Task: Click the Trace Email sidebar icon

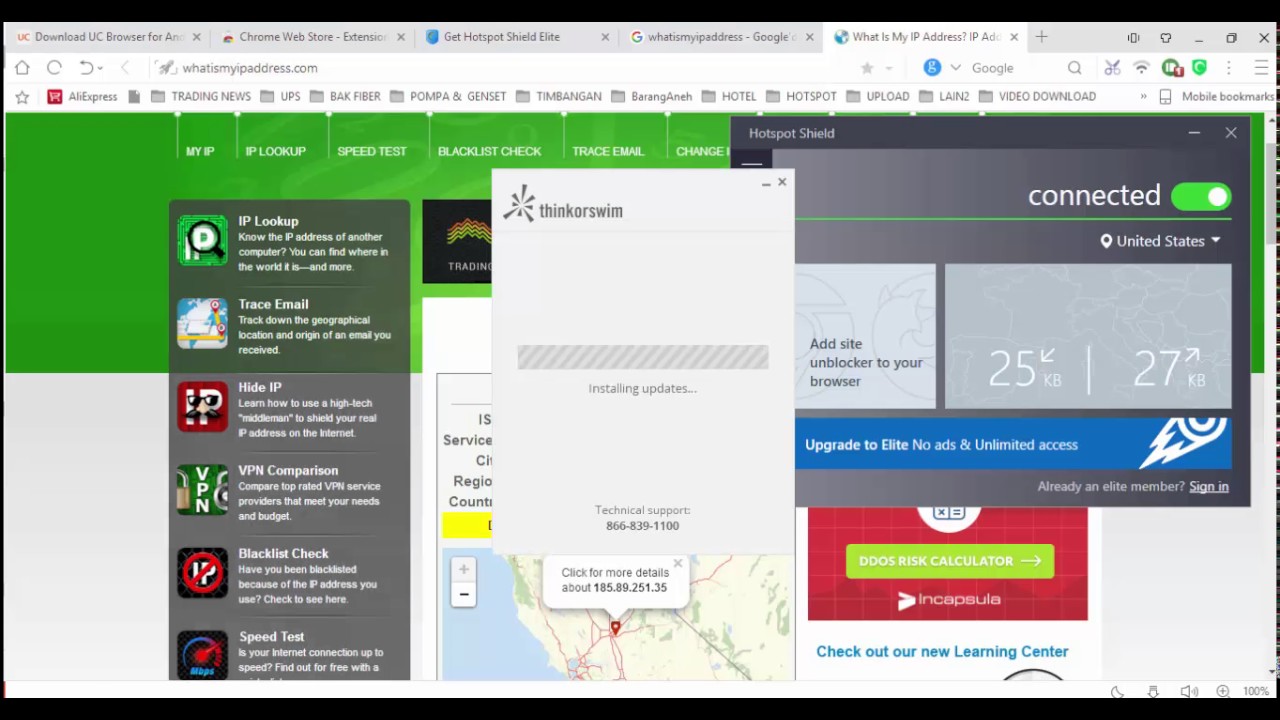Action: (202, 323)
